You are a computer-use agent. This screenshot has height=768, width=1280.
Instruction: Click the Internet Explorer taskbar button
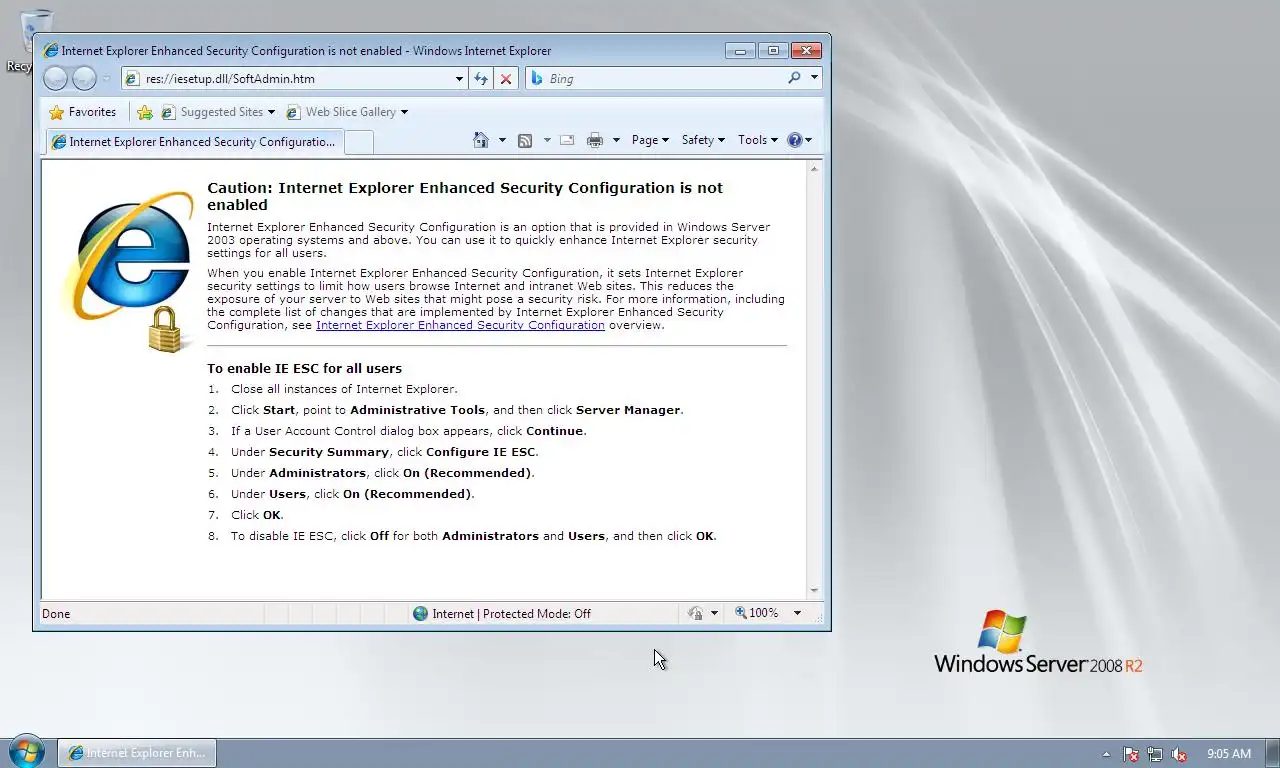point(136,753)
